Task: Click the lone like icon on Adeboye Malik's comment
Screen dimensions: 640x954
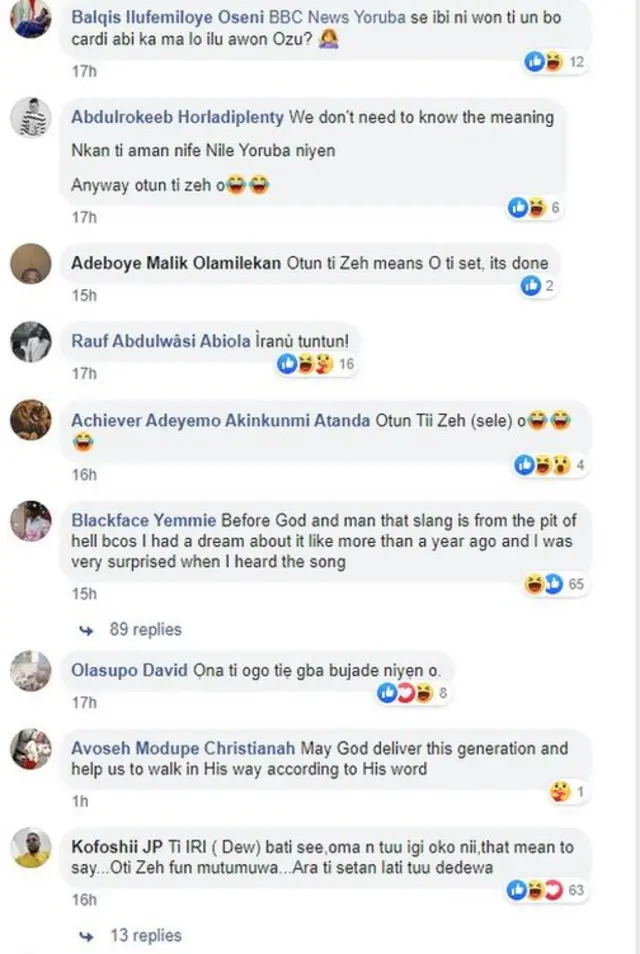Action: (533, 283)
